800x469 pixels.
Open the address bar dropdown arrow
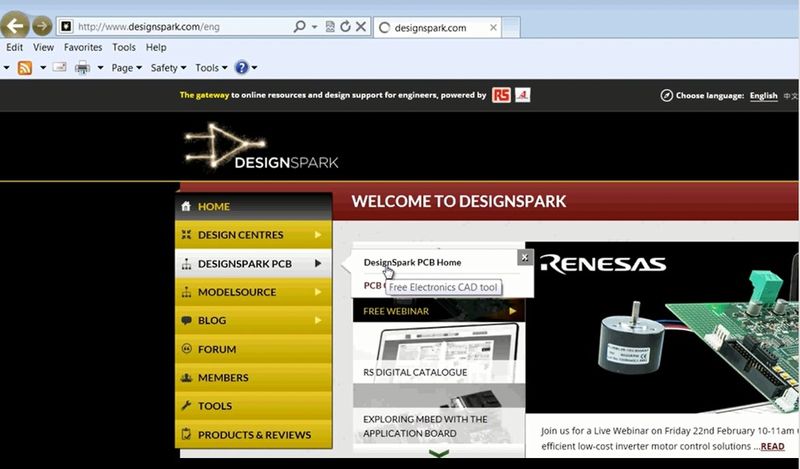click(x=314, y=27)
